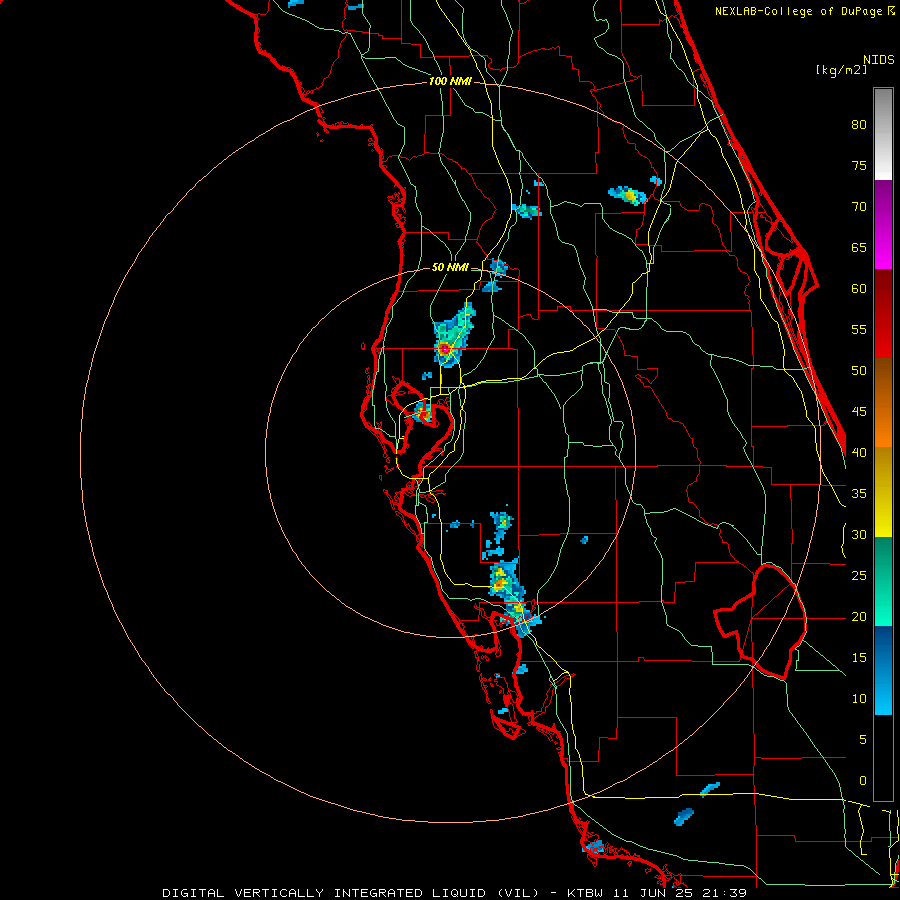Click the scale value 25
This screenshot has width=900, height=900.
pos(859,576)
